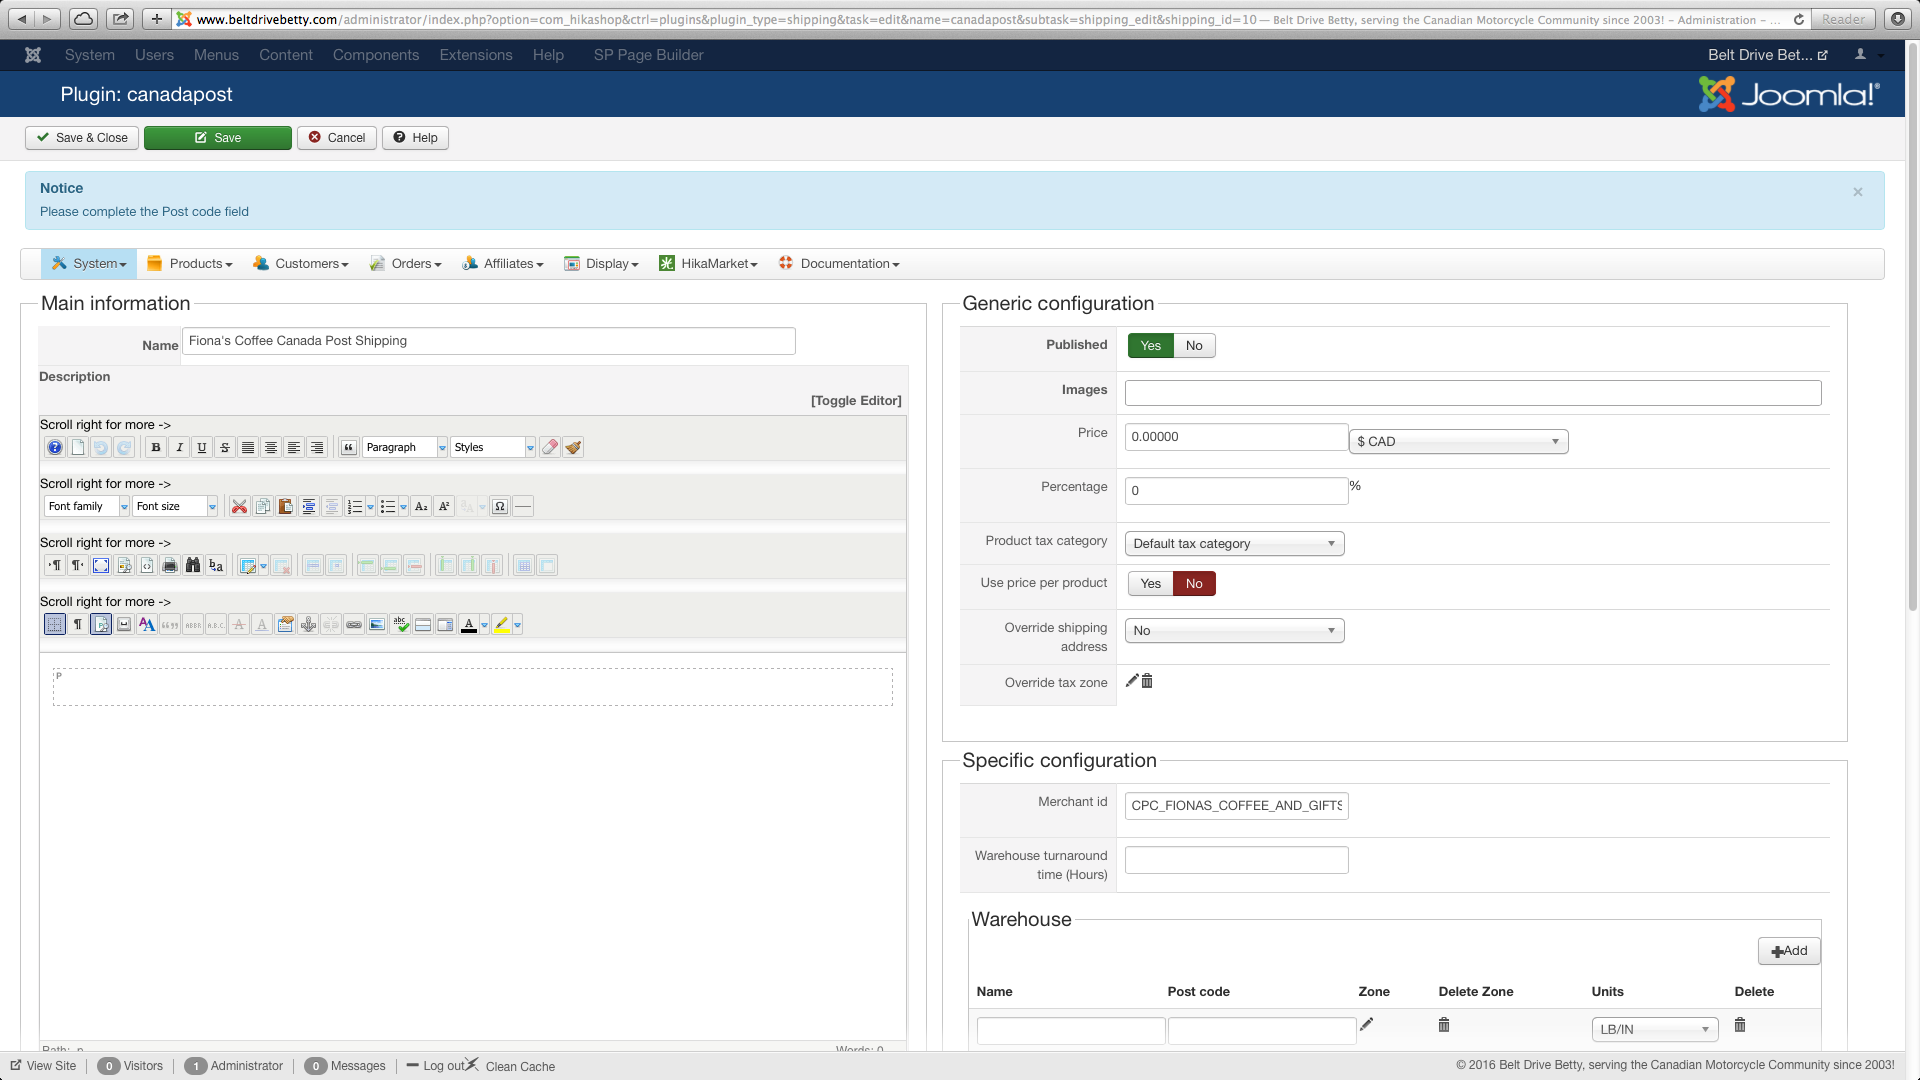This screenshot has width=1920, height=1080.
Task: Click the binoculars Find icon
Action: tap(193, 565)
